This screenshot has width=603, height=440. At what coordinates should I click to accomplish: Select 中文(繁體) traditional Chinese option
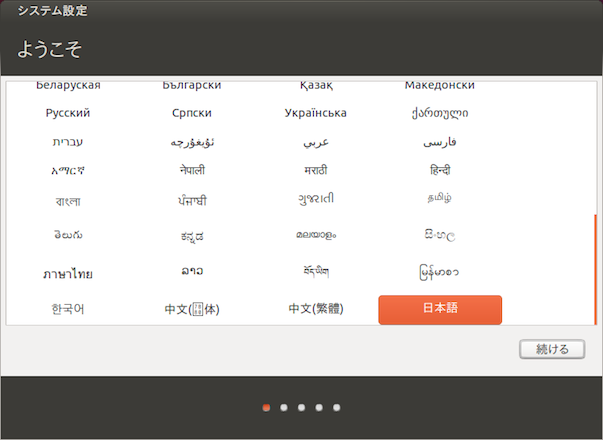point(316,309)
